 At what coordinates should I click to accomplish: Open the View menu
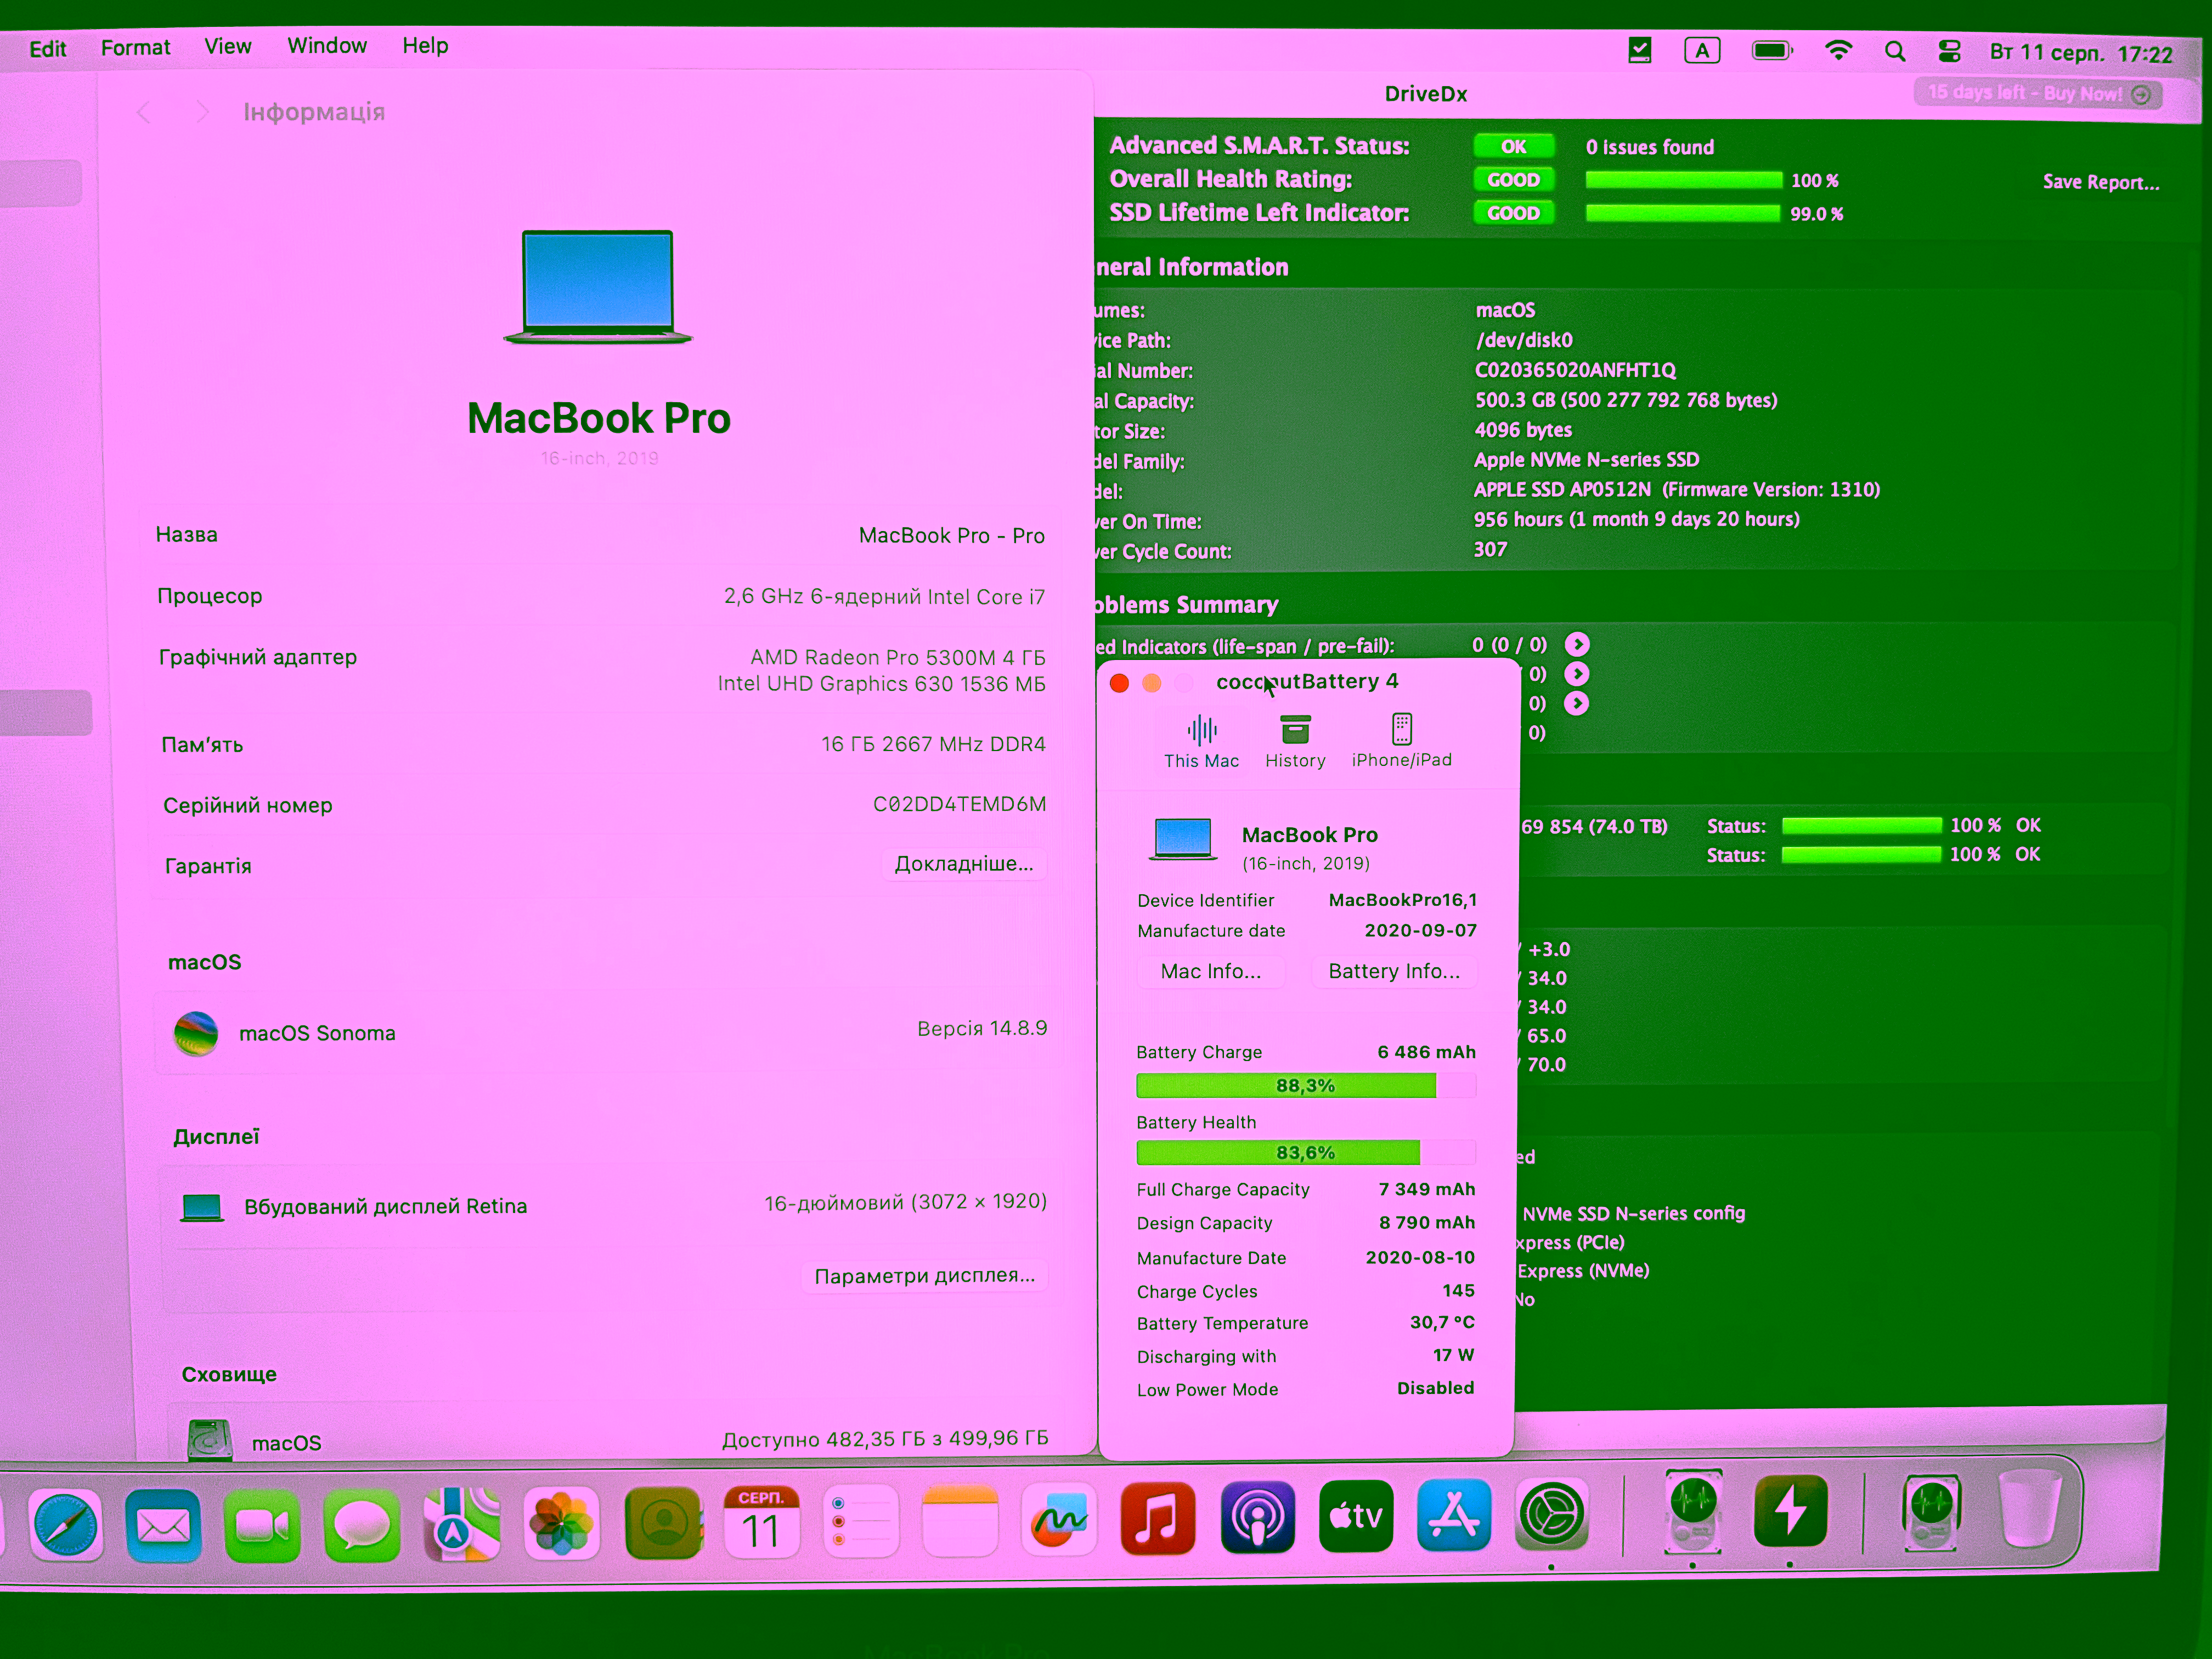[x=228, y=47]
